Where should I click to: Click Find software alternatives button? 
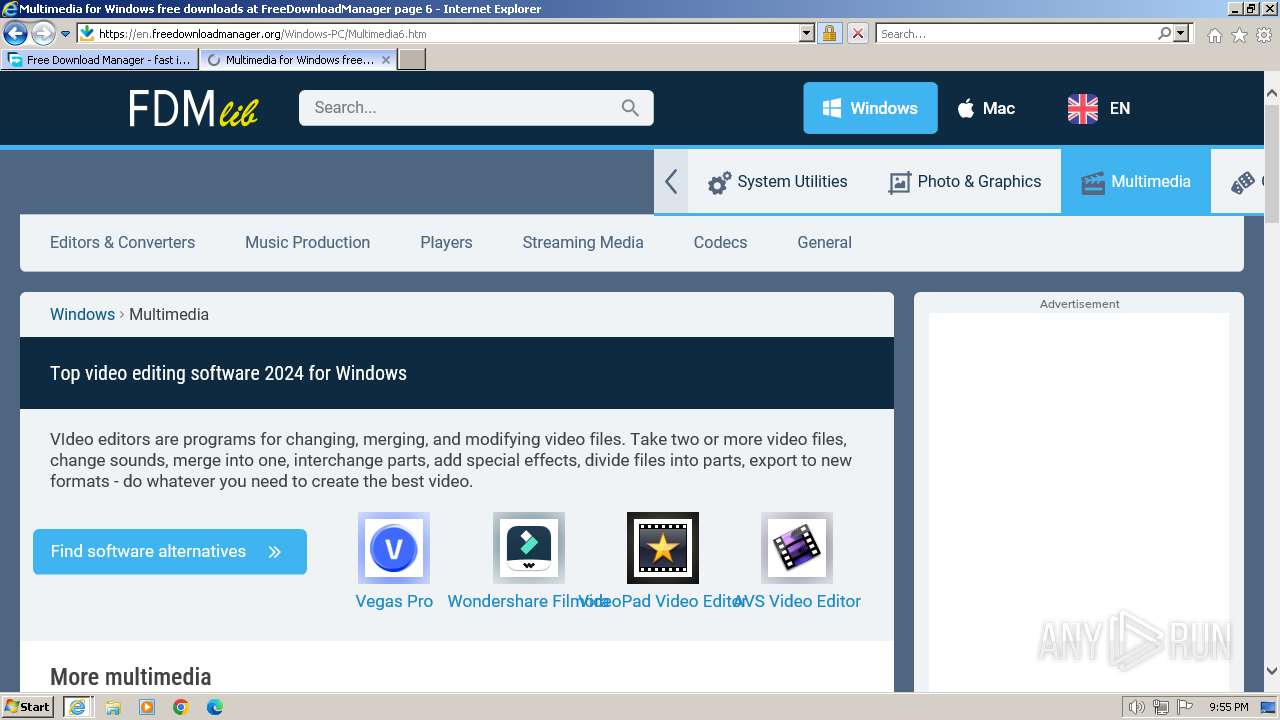(x=170, y=552)
